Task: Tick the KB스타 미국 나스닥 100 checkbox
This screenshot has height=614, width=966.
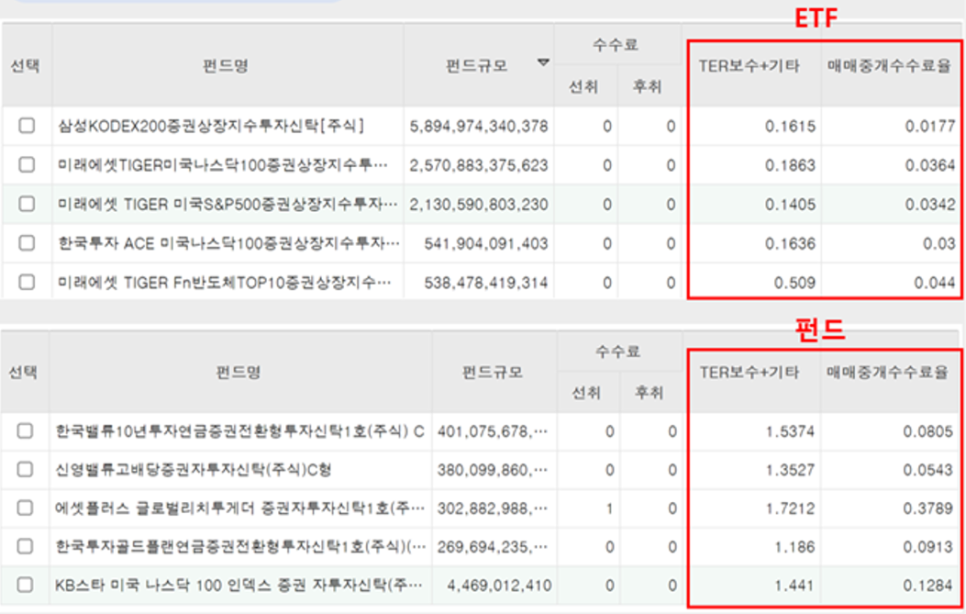Action: click(x=25, y=584)
